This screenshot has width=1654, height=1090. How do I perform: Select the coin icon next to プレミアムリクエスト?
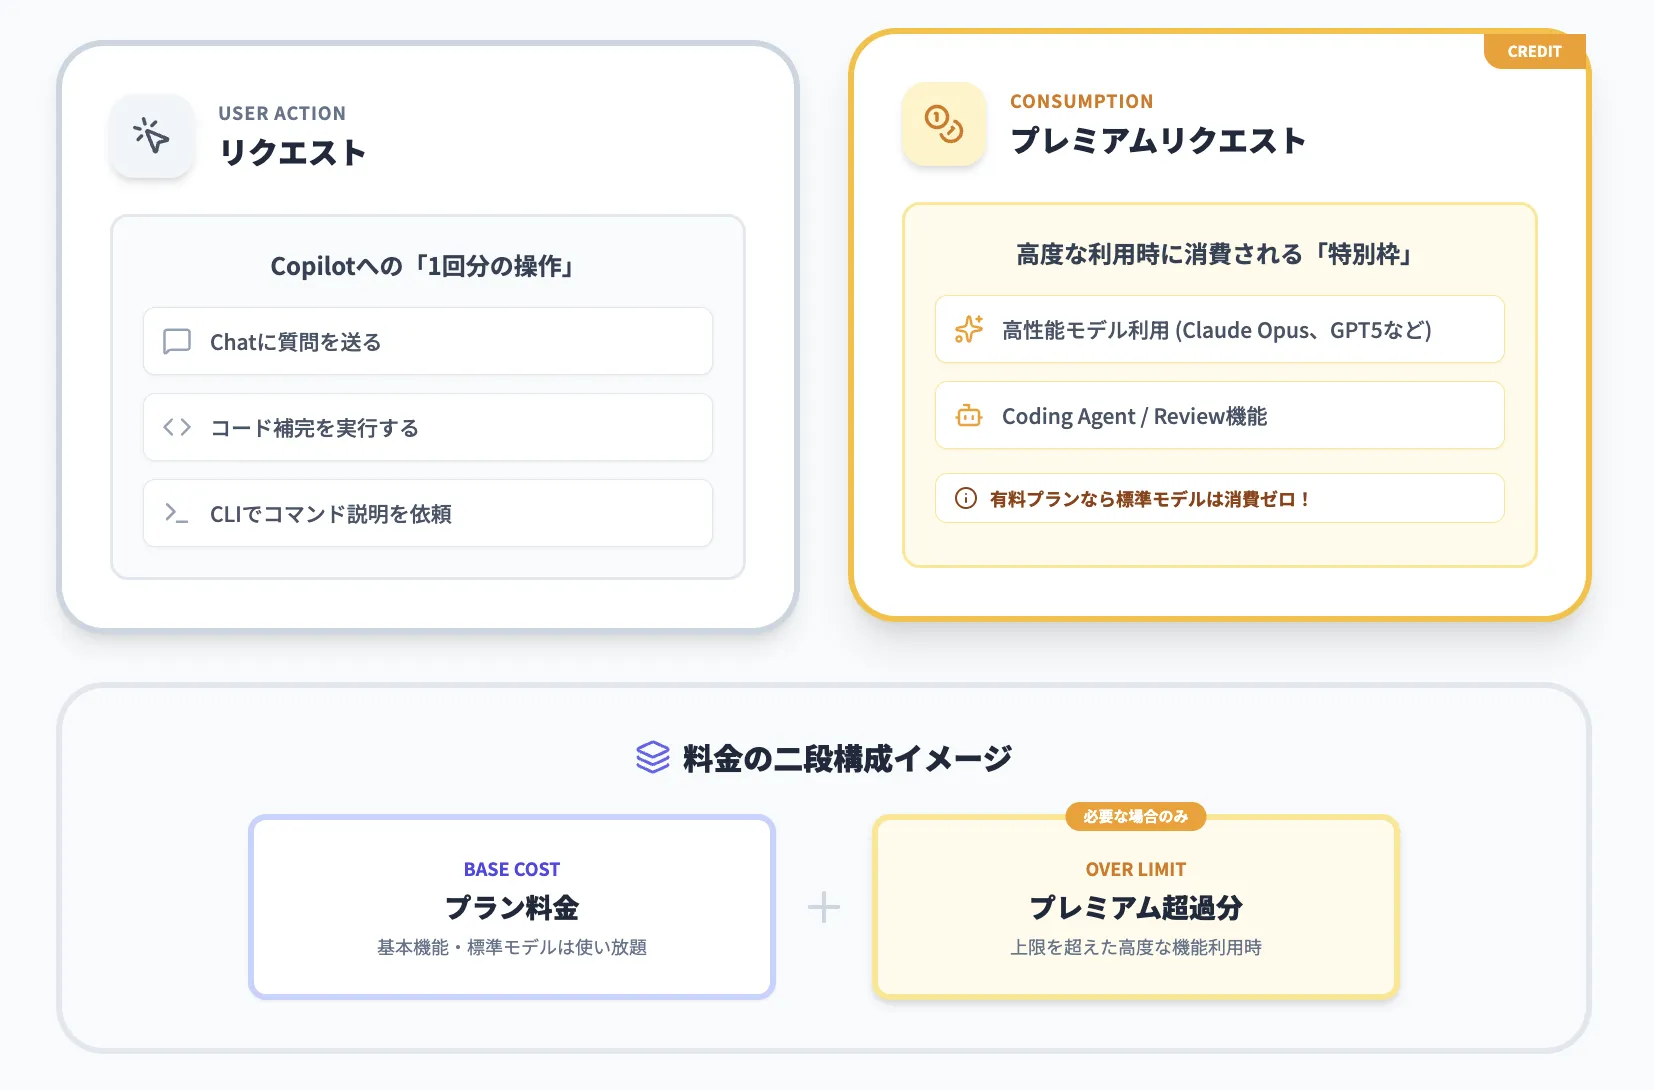coord(943,126)
